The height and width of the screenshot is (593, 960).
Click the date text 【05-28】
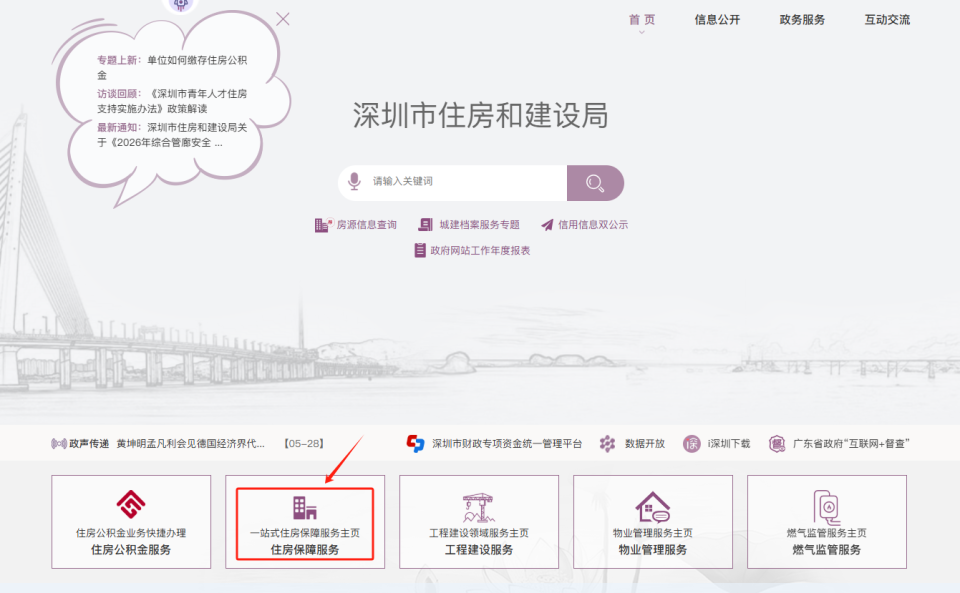coord(304,444)
